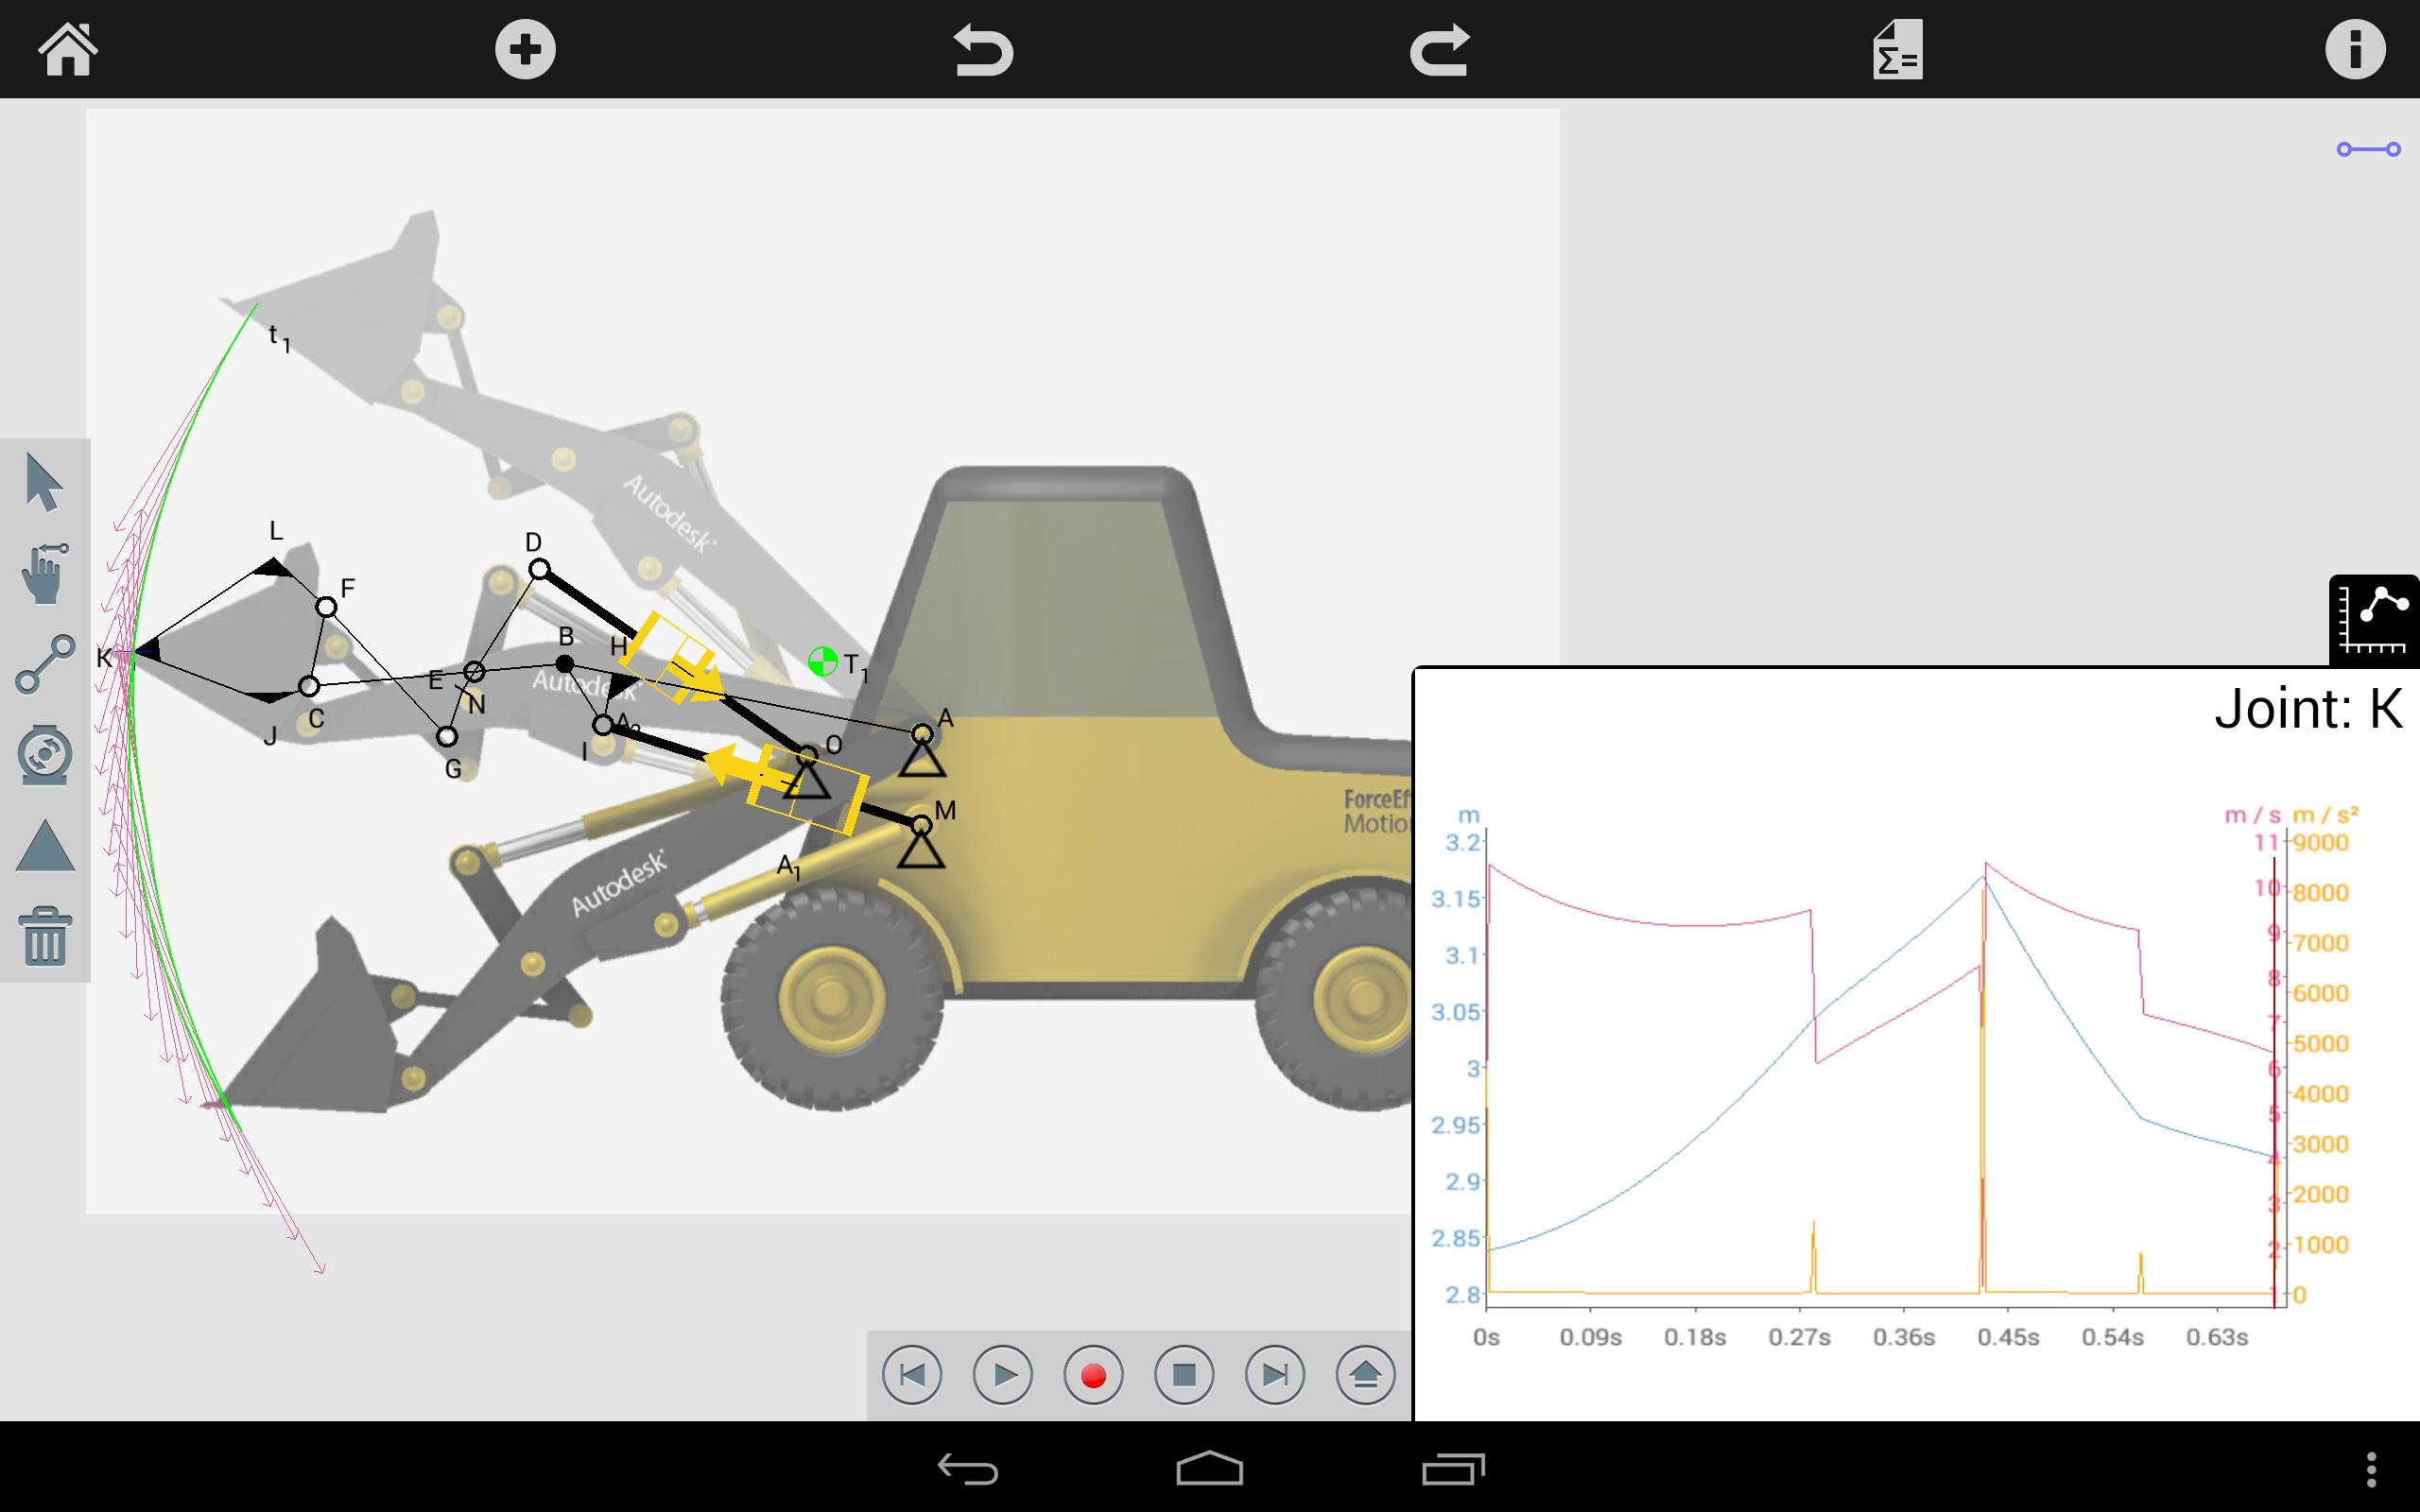This screenshot has height=1512, width=2420.
Task: Open the calculation report icon
Action: point(1897,49)
